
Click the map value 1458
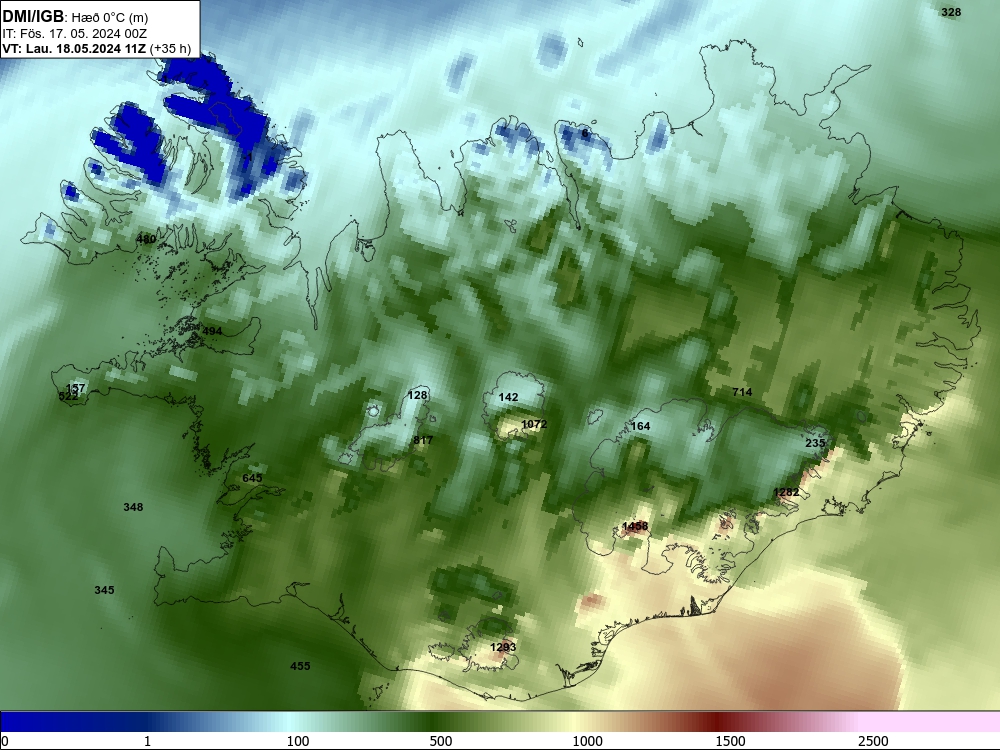click(x=635, y=526)
